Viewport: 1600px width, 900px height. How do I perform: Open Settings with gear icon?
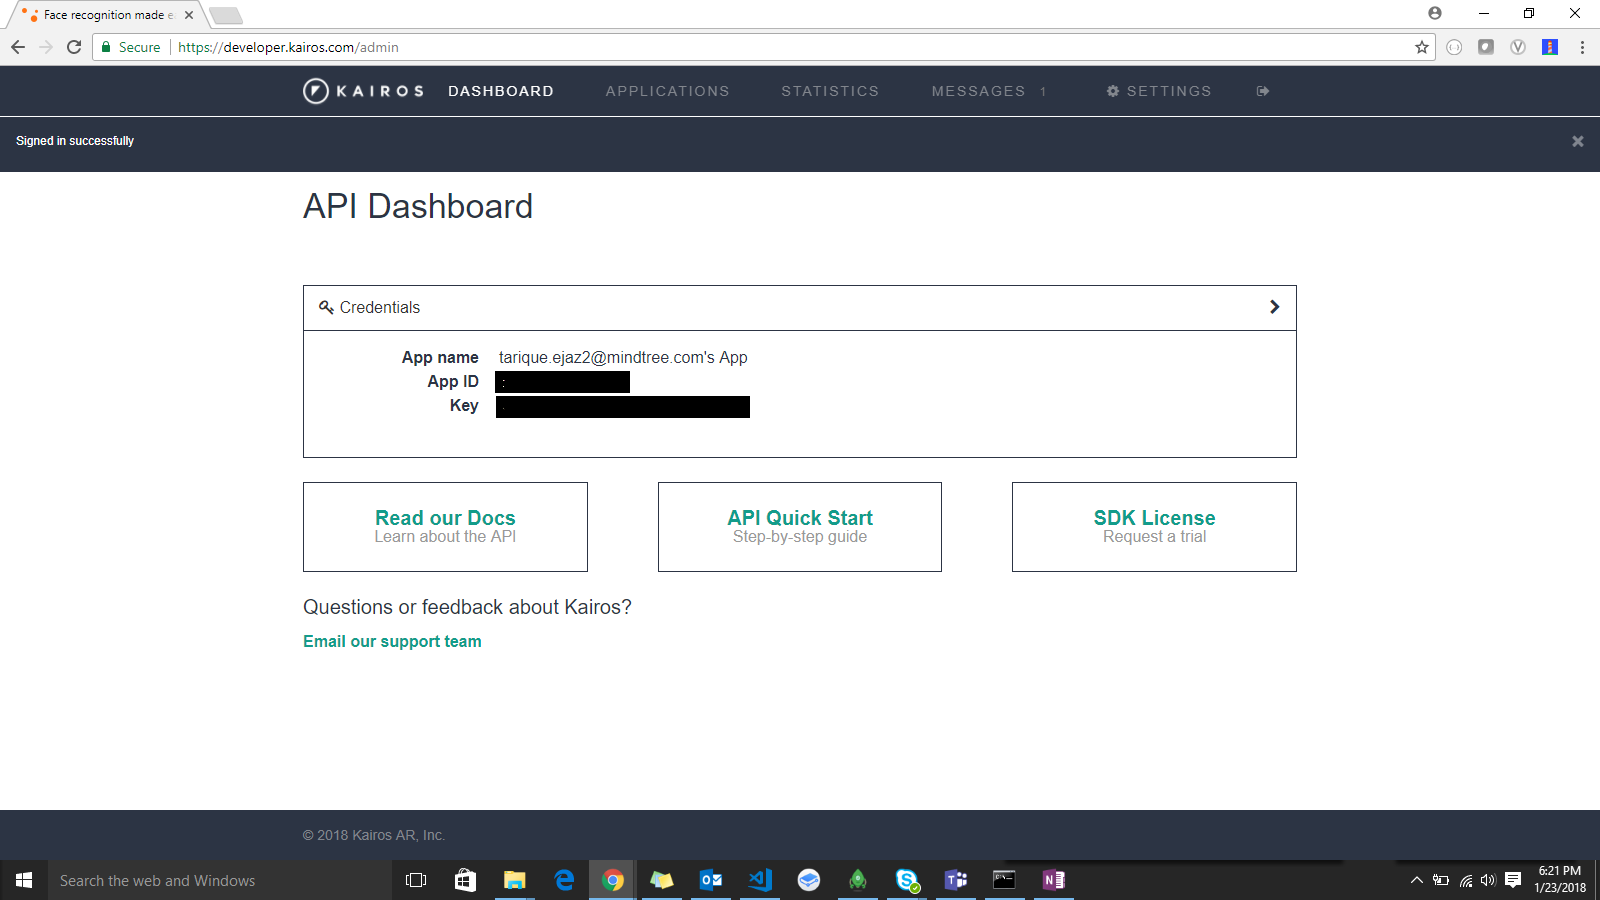pyautogui.click(x=1159, y=91)
